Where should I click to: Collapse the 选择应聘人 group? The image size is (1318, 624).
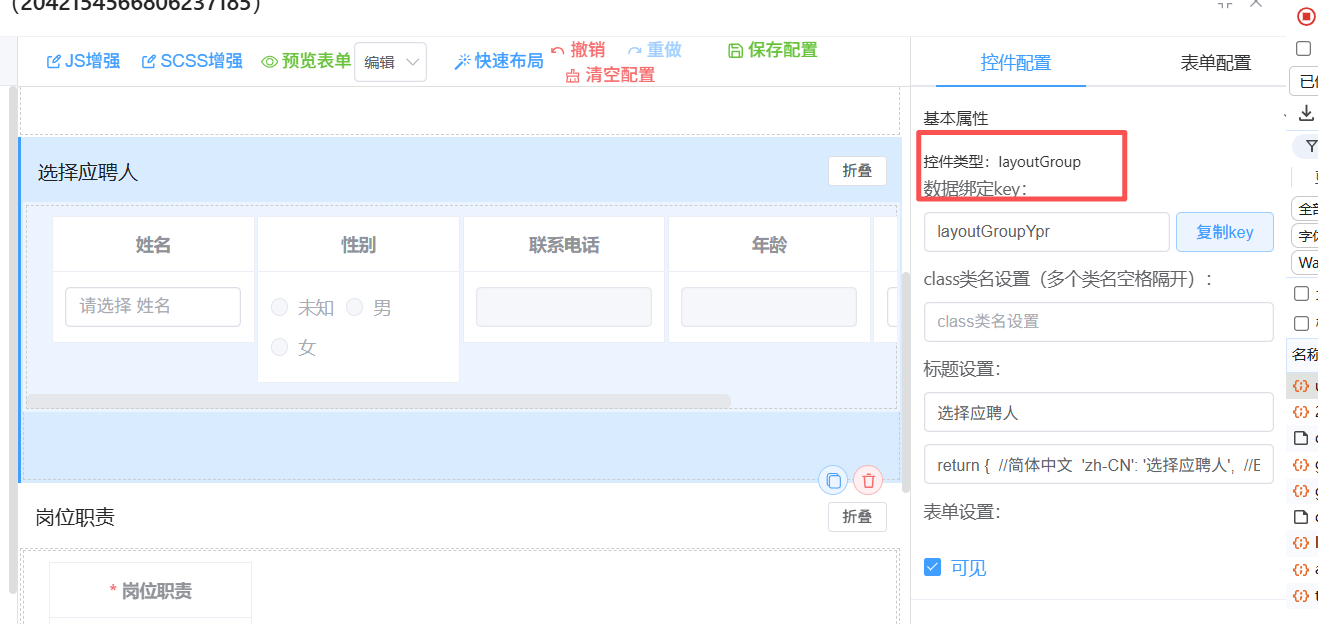857,171
